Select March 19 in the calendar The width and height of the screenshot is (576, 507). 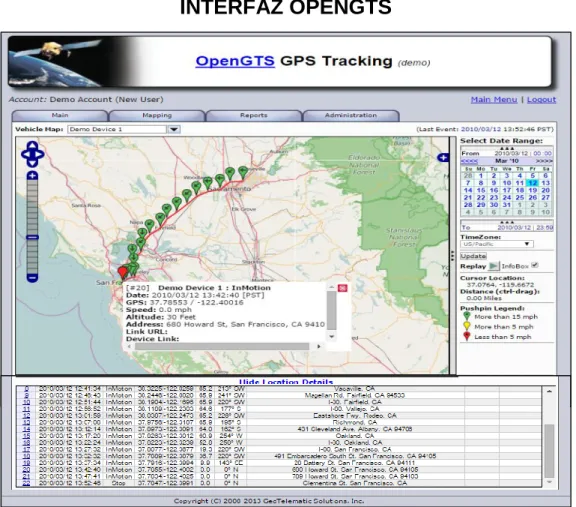tap(532, 190)
